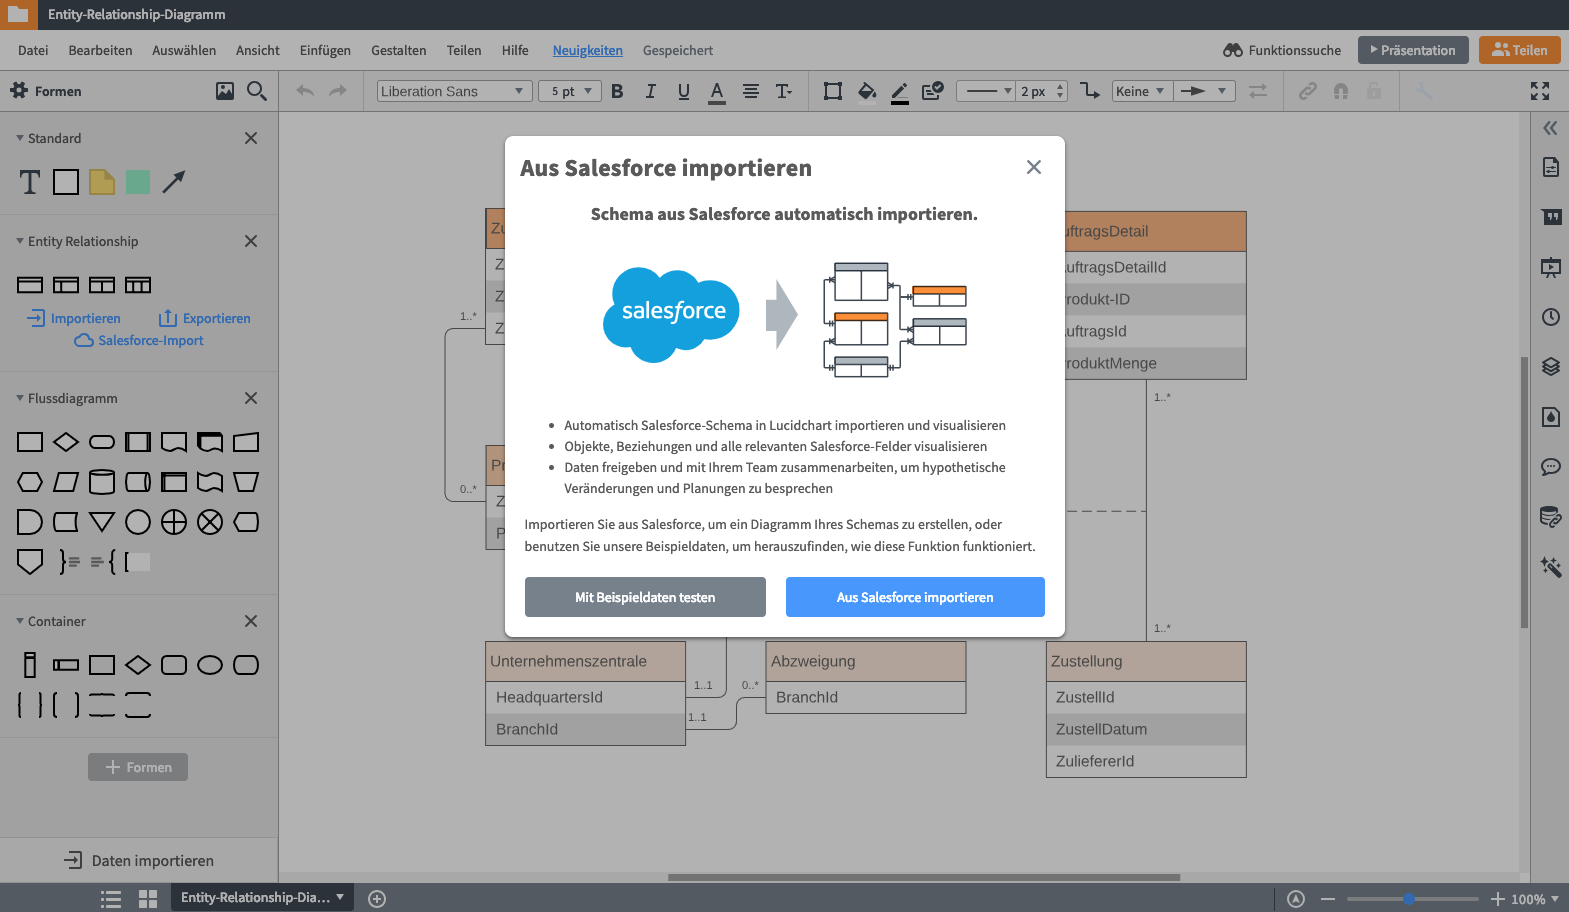1569x912 pixels.
Task: Open image search in shapes panel
Action: (x=225, y=91)
